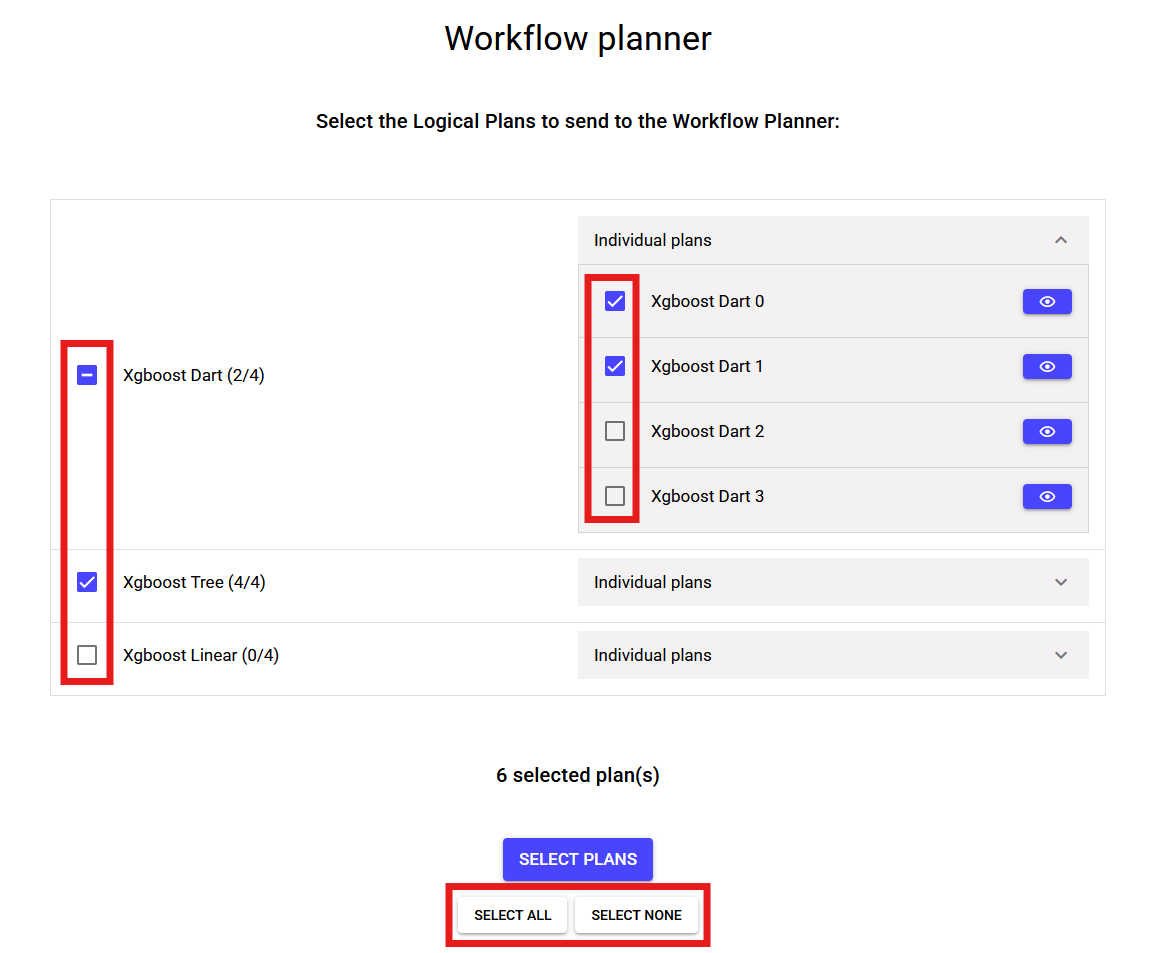This screenshot has height=953, width=1153.
Task: Click the SELECT PLANS button
Action: pyautogui.click(x=578, y=859)
